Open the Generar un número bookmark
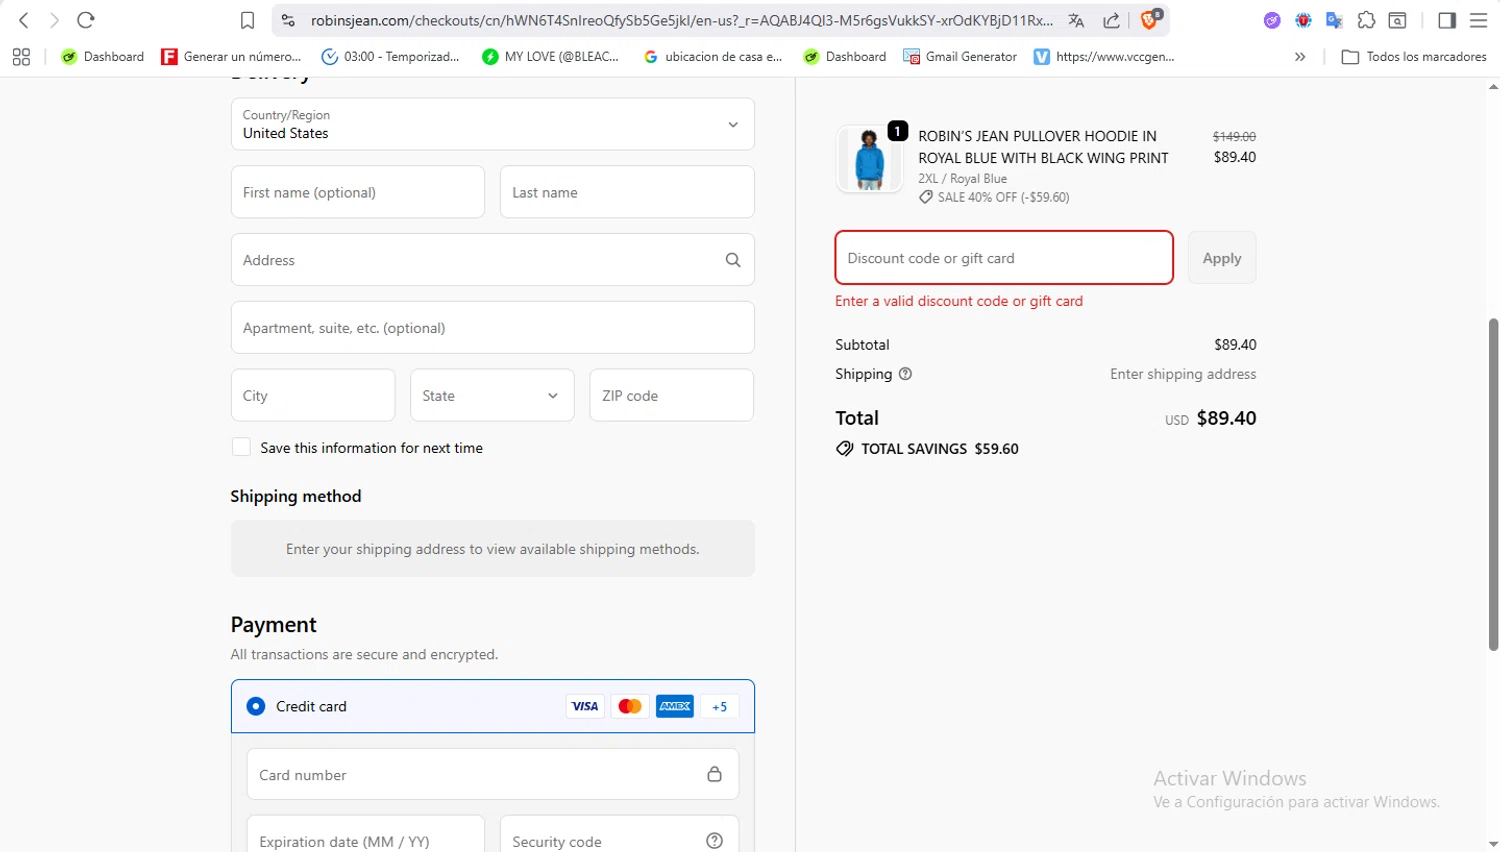 tap(232, 57)
